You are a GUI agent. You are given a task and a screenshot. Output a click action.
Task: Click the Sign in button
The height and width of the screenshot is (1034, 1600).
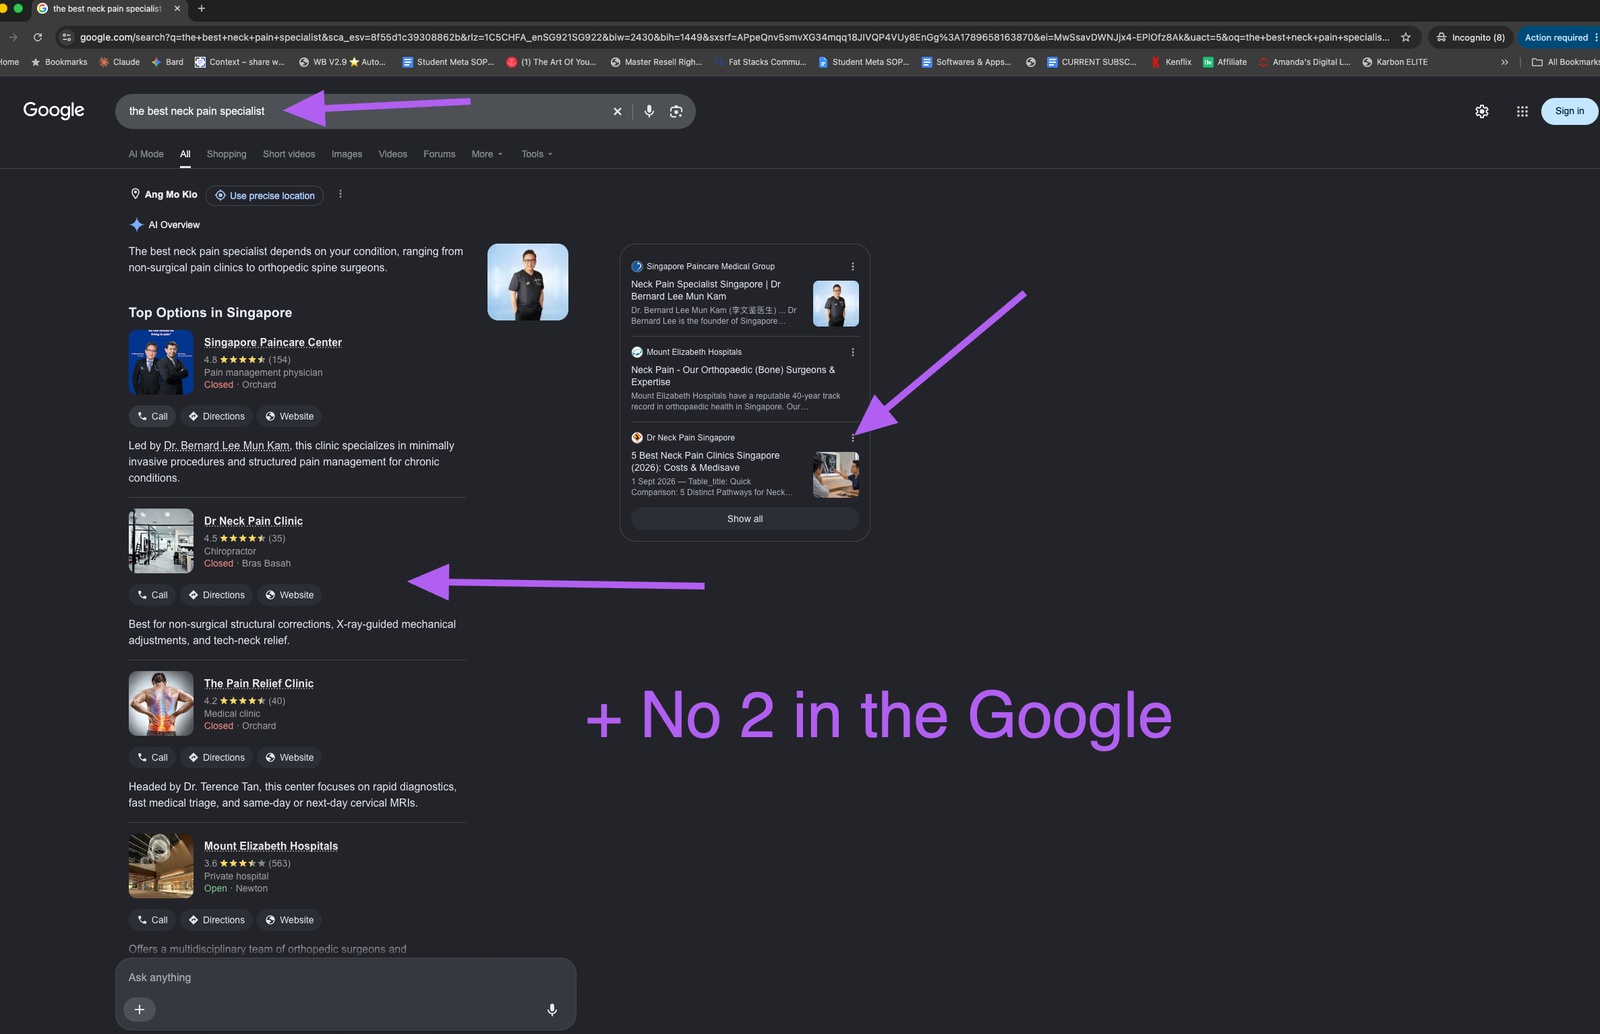[1569, 111]
